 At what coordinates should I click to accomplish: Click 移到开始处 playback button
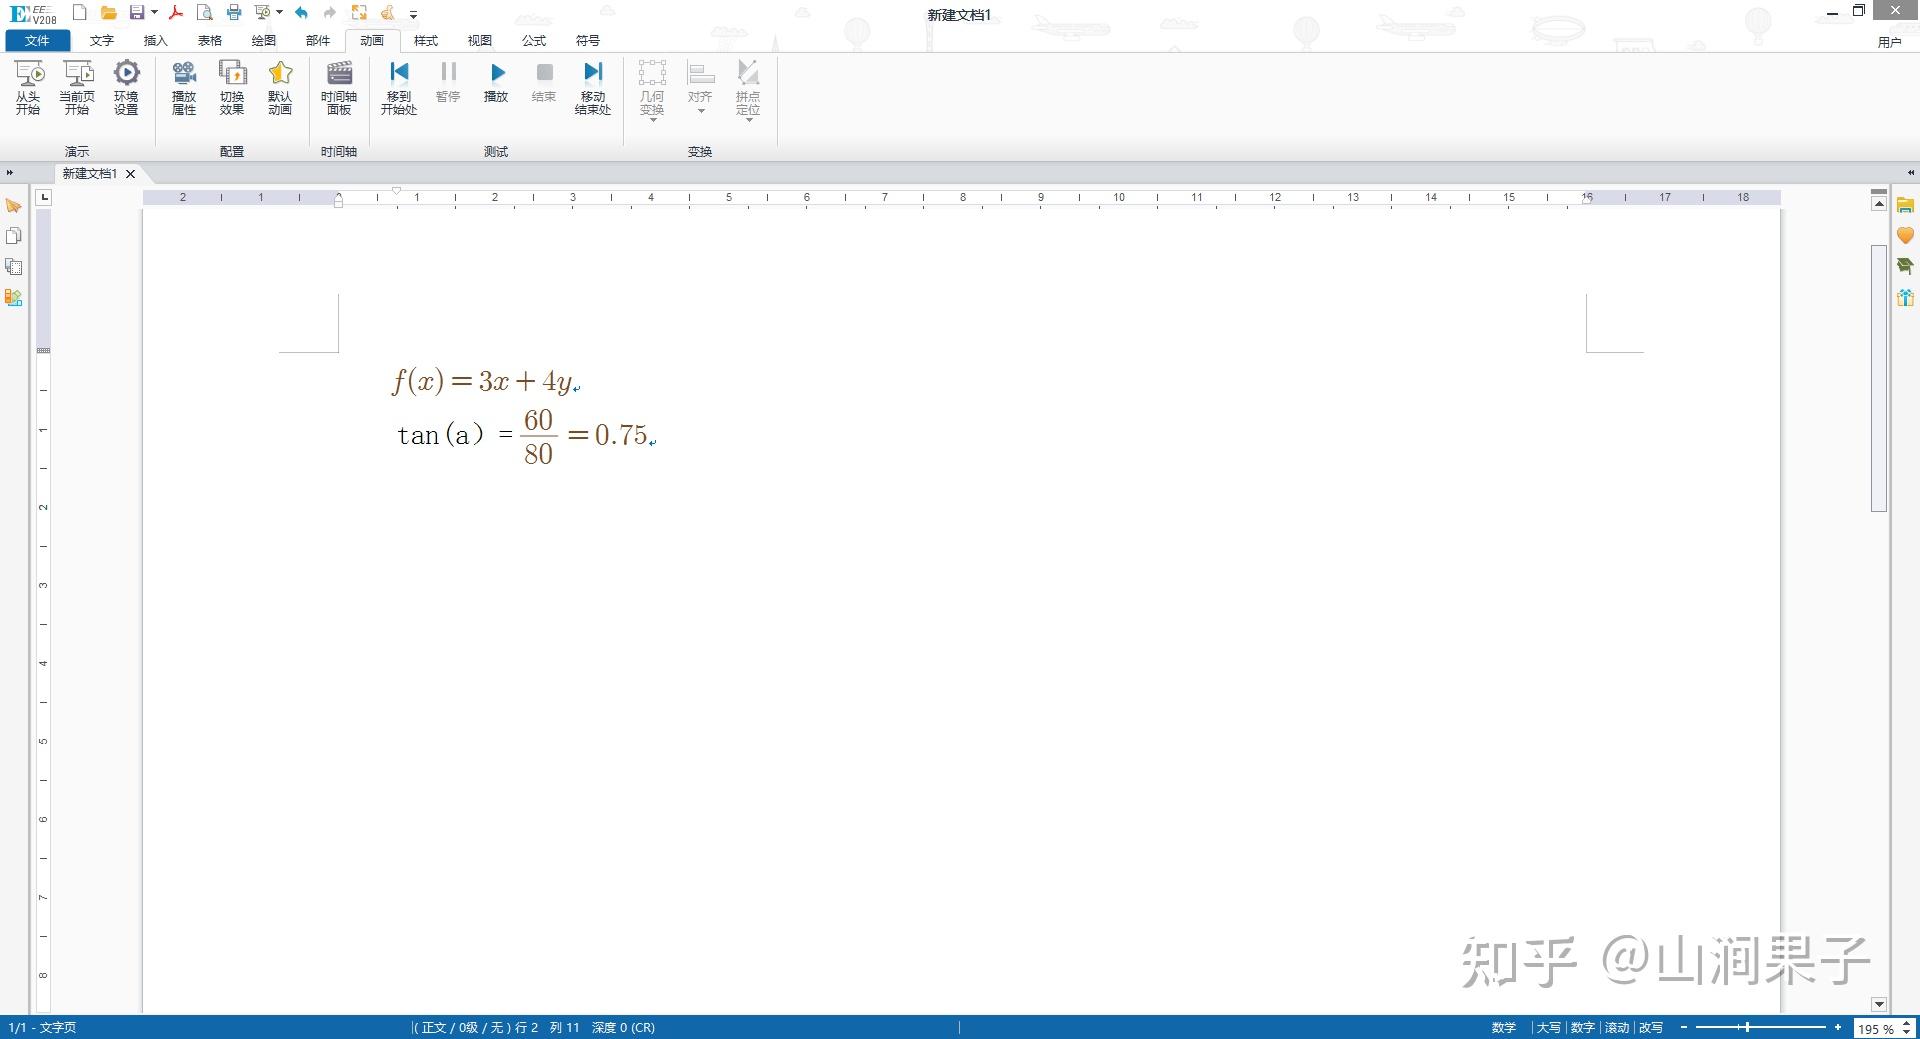tap(399, 87)
